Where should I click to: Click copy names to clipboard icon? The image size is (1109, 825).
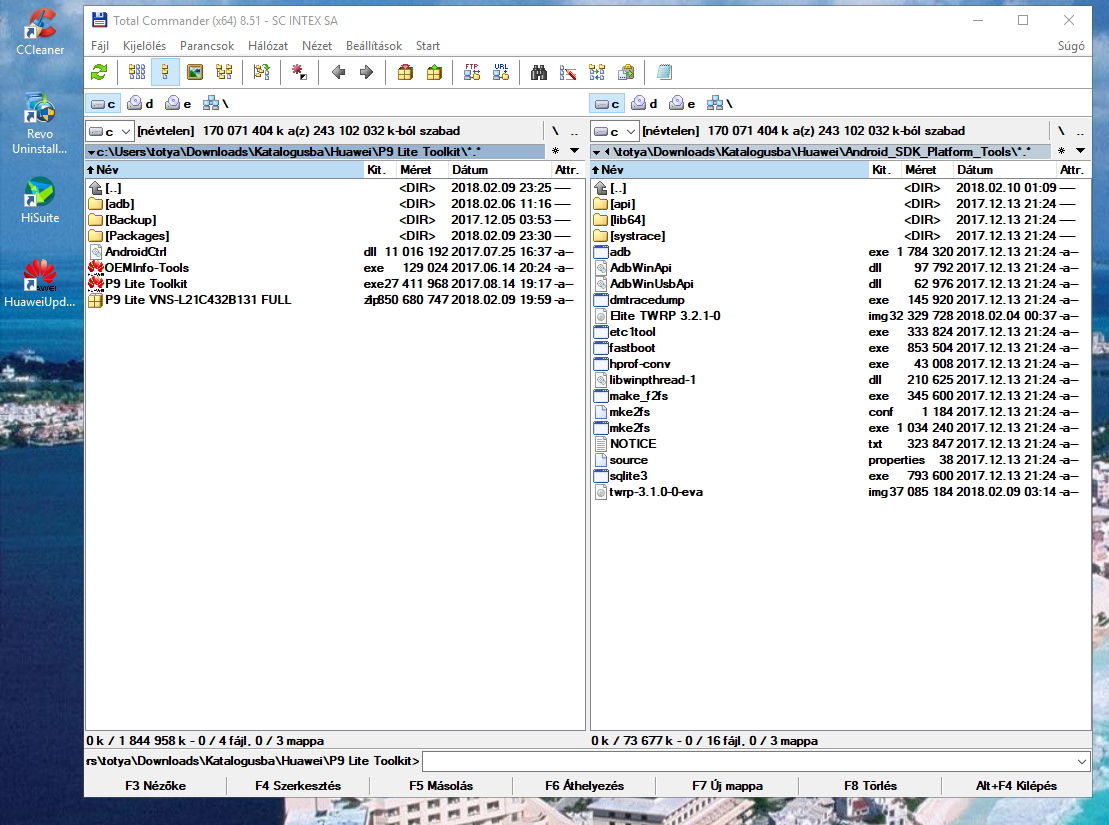tap(626, 72)
